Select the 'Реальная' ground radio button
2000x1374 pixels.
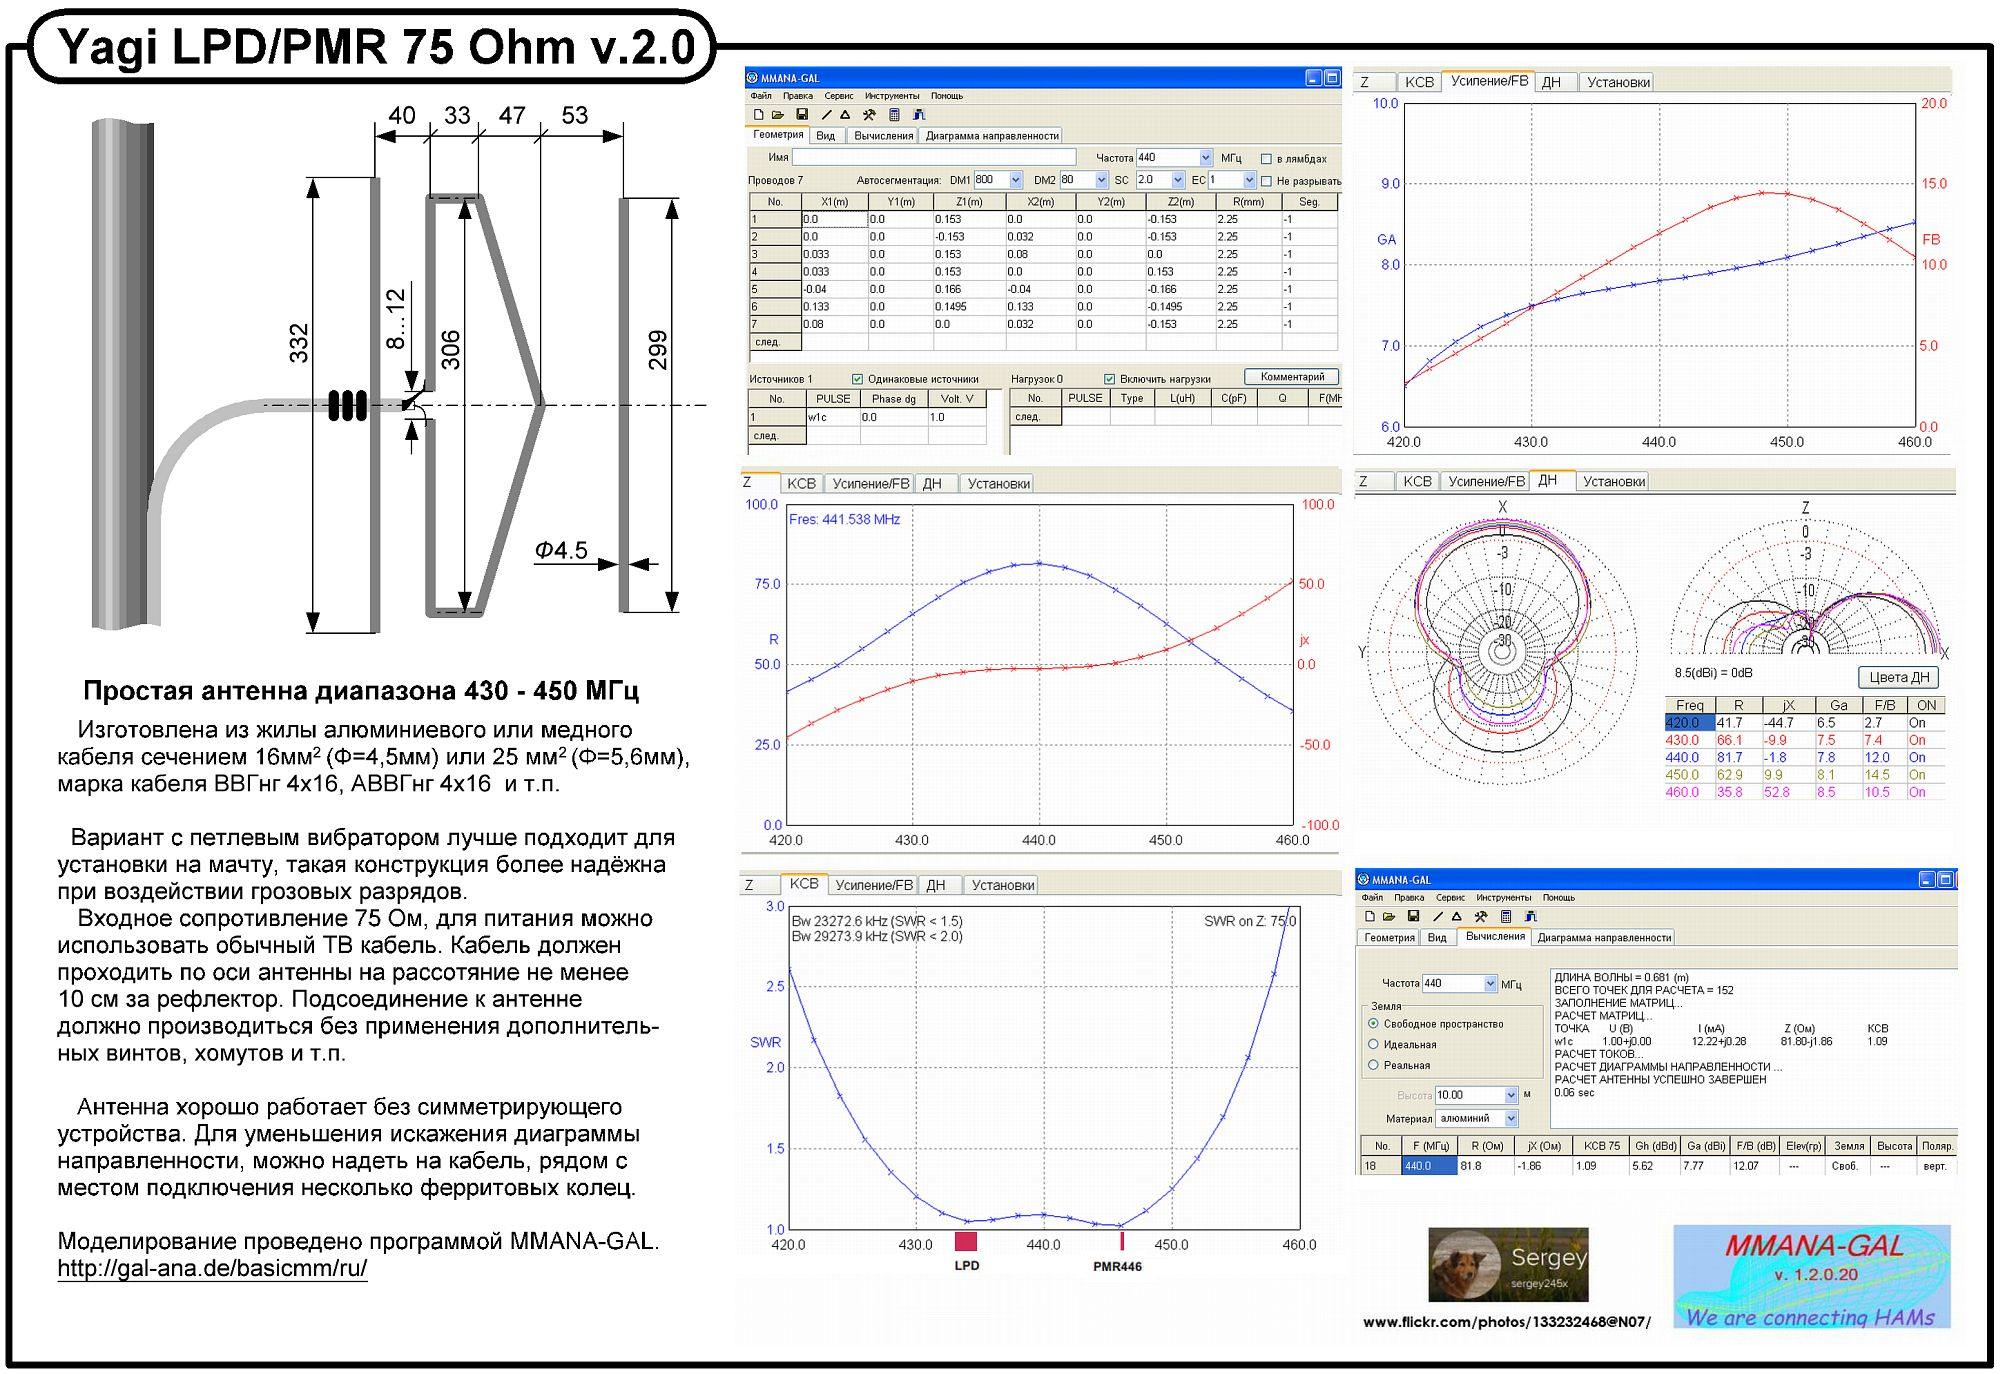click(x=1373, y=1065)
